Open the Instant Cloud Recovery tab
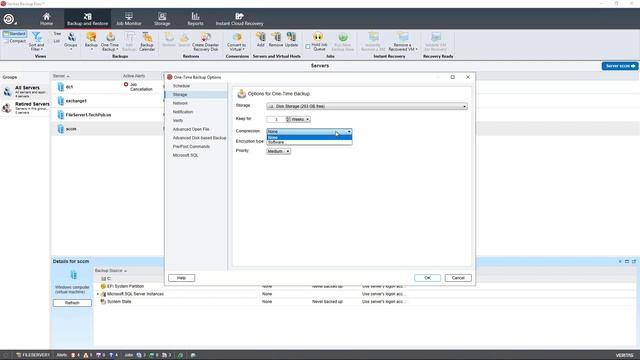Screen dimensions: 640x360 click(240, 19)
